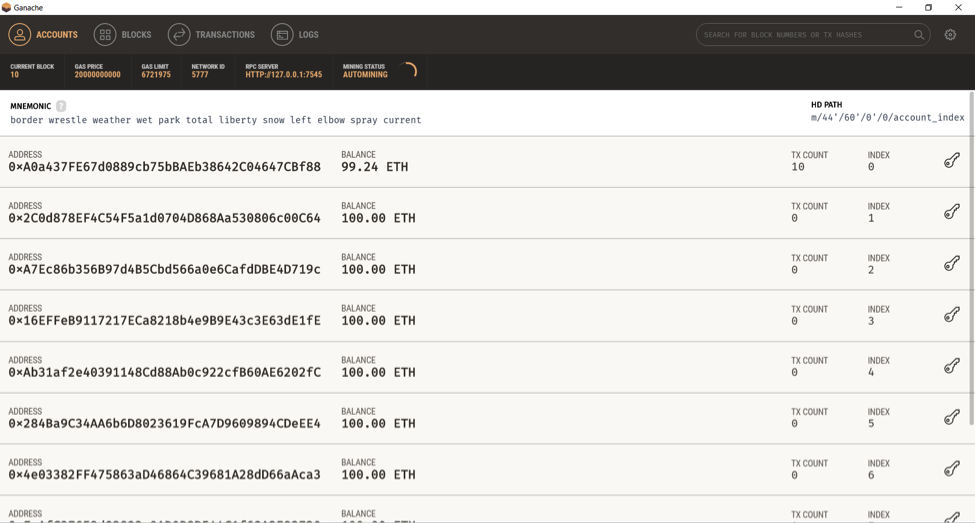Show private key for account index 1
975x523 pixels.
[x=951, y=212]
